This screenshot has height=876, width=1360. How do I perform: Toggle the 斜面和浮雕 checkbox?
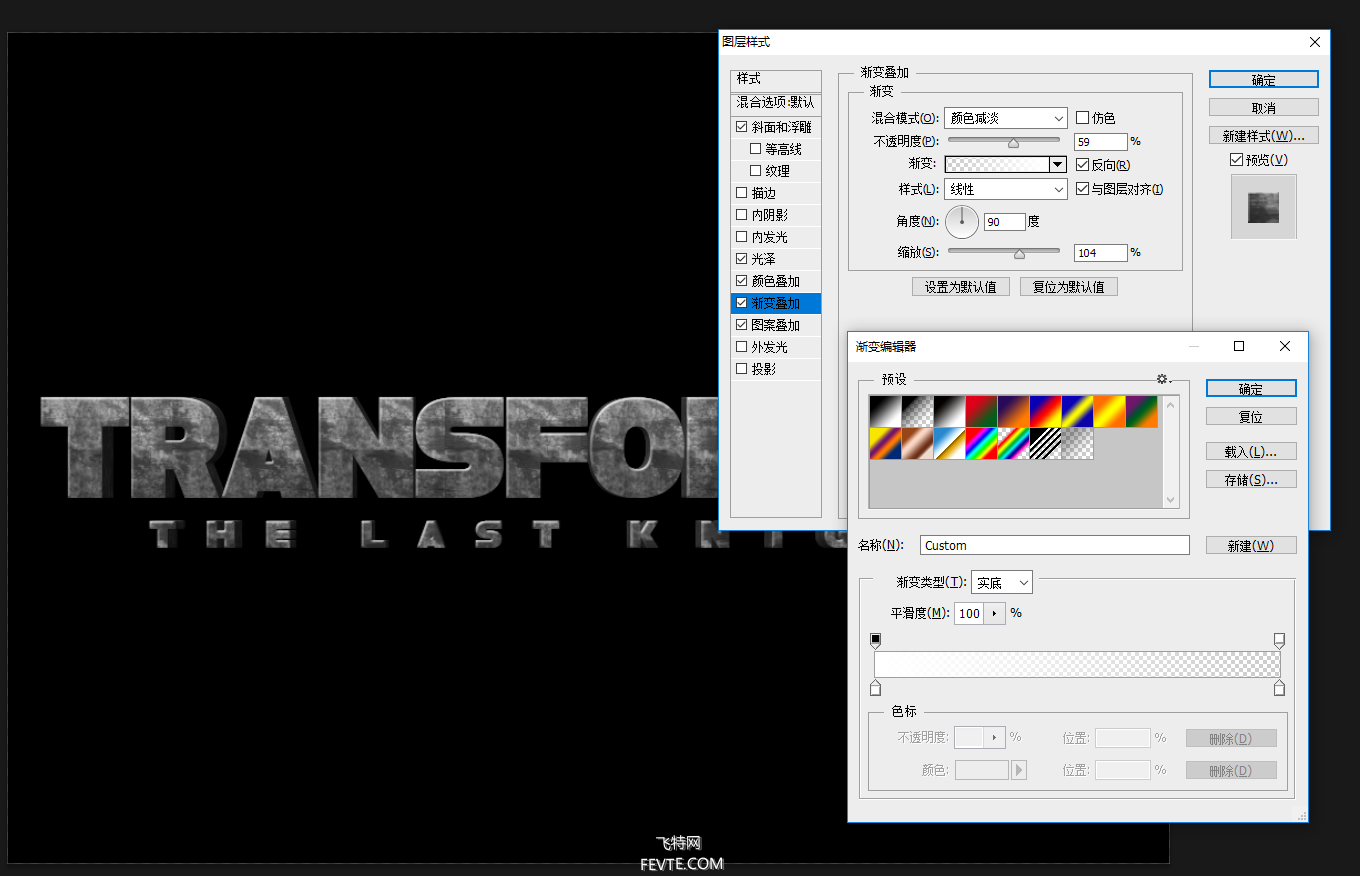(x=741, y=127)
